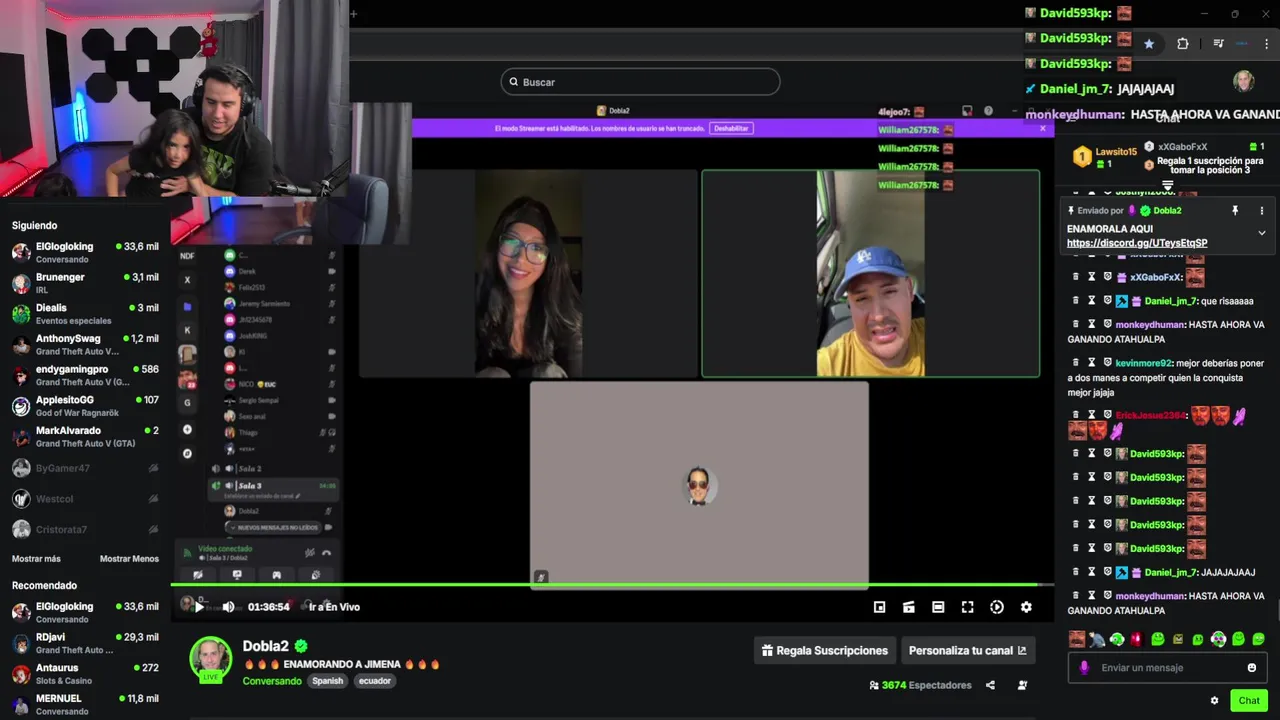
Task: Open the discord.gg pinned link
Action: [1137, 243]
